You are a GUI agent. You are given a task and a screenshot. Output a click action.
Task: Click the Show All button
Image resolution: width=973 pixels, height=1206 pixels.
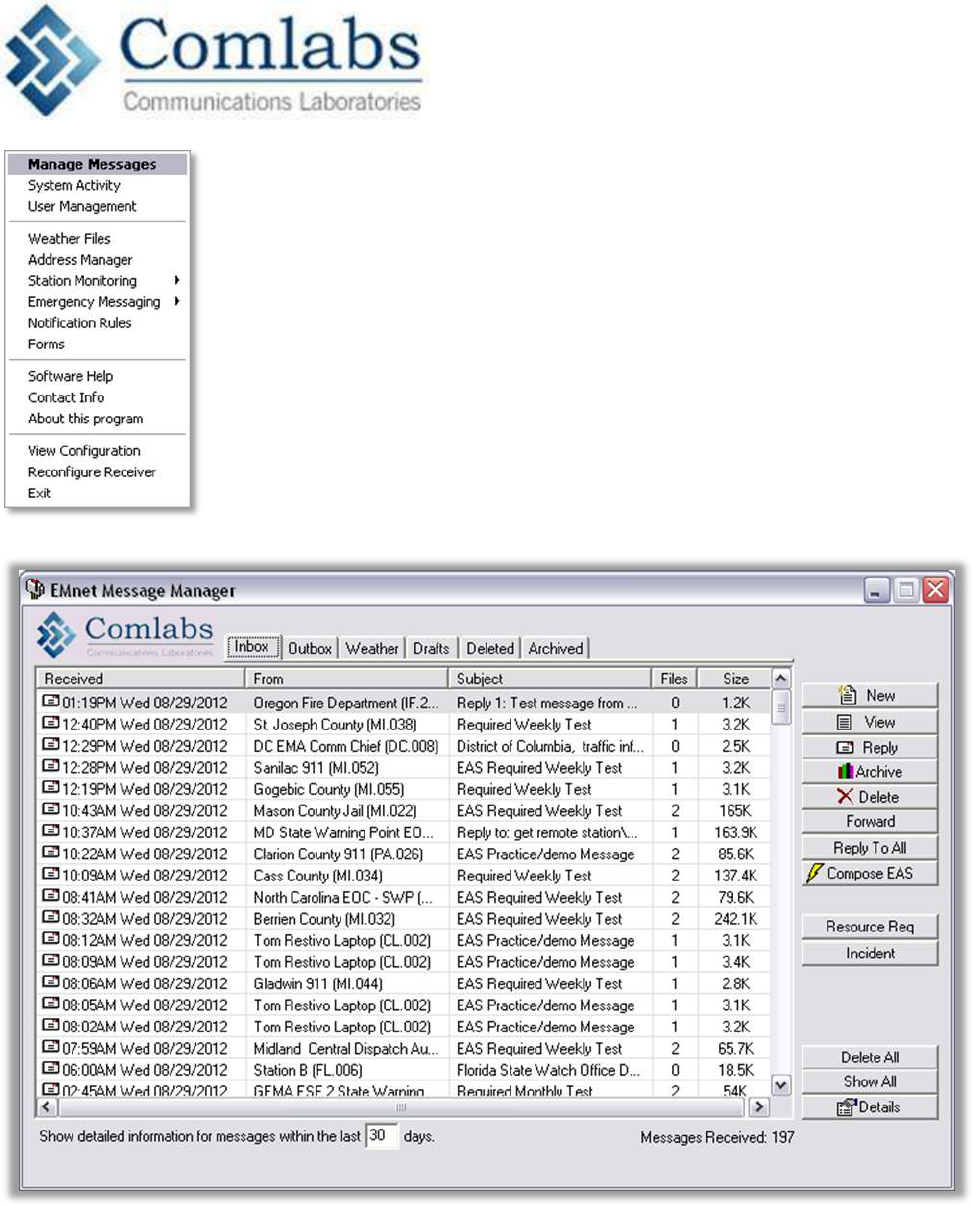coord(869,1082)
